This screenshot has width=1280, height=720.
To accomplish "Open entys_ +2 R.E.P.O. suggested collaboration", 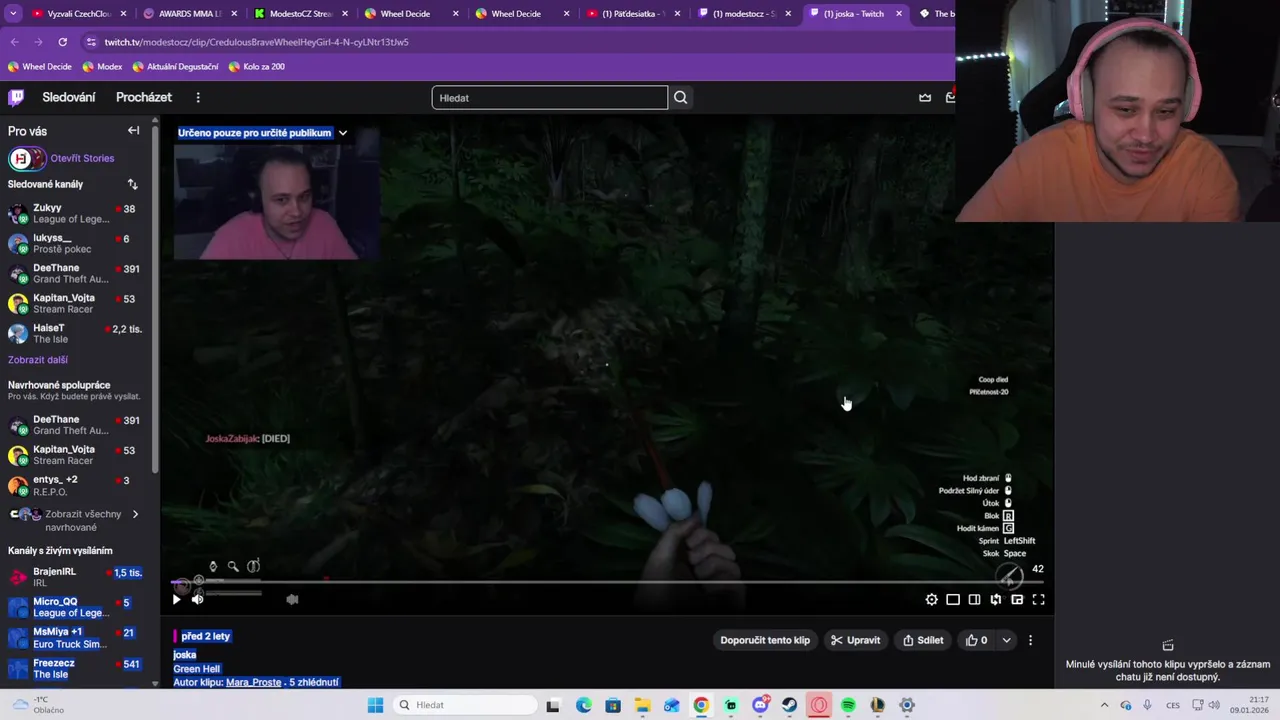I will click(x=78, y=485).
